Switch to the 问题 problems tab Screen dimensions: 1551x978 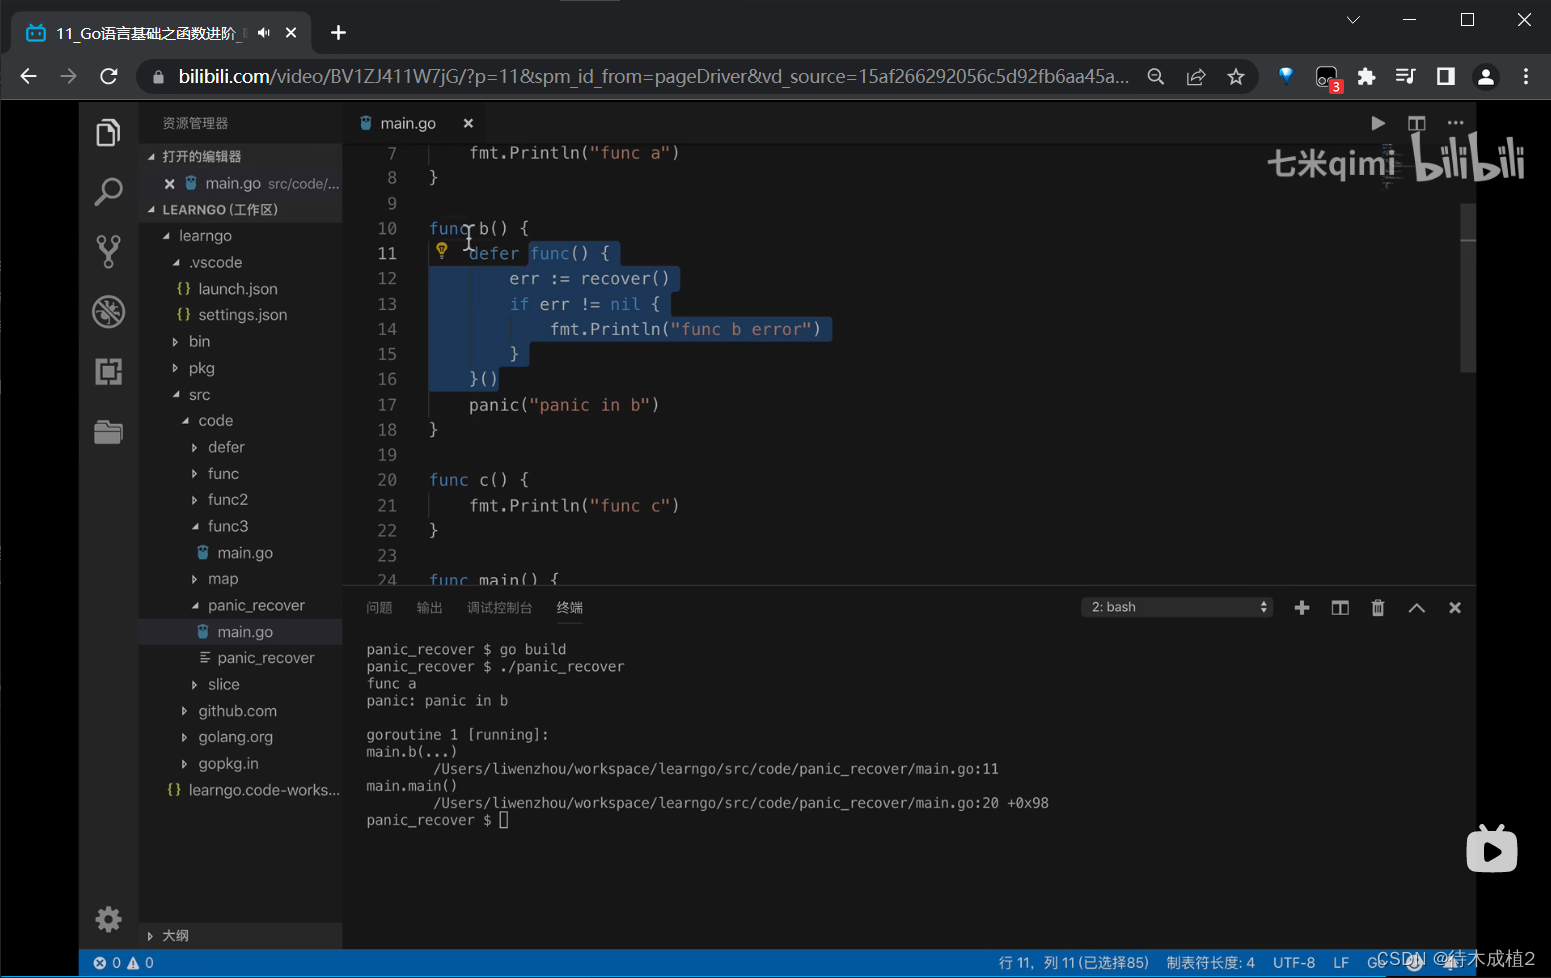[x=379, y=608]
